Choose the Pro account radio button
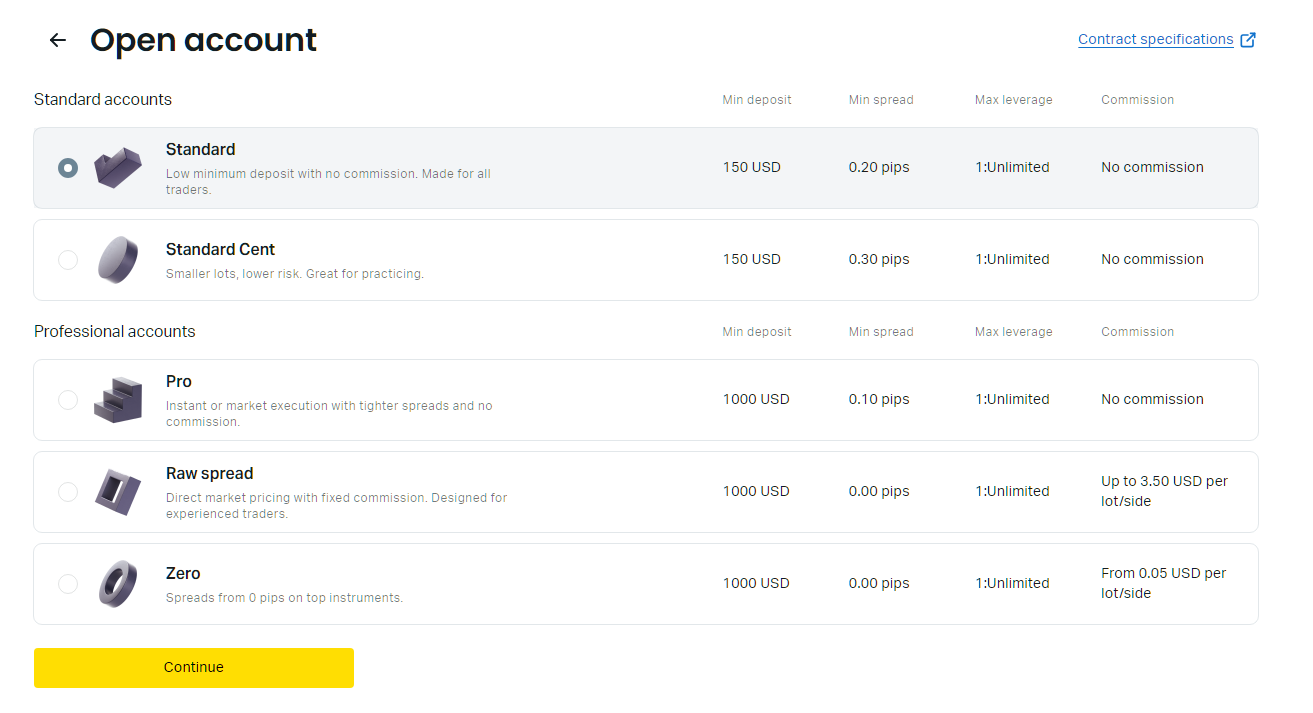The width and height of the screenshot is (1313, 713). click(x=67, y=400)
